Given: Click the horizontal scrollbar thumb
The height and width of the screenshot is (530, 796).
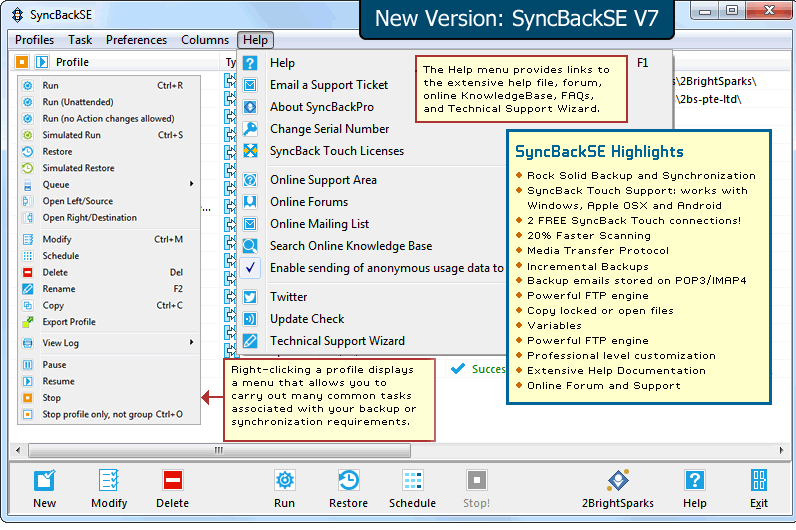Looking at the screenshot, I should tap(219, 450).
